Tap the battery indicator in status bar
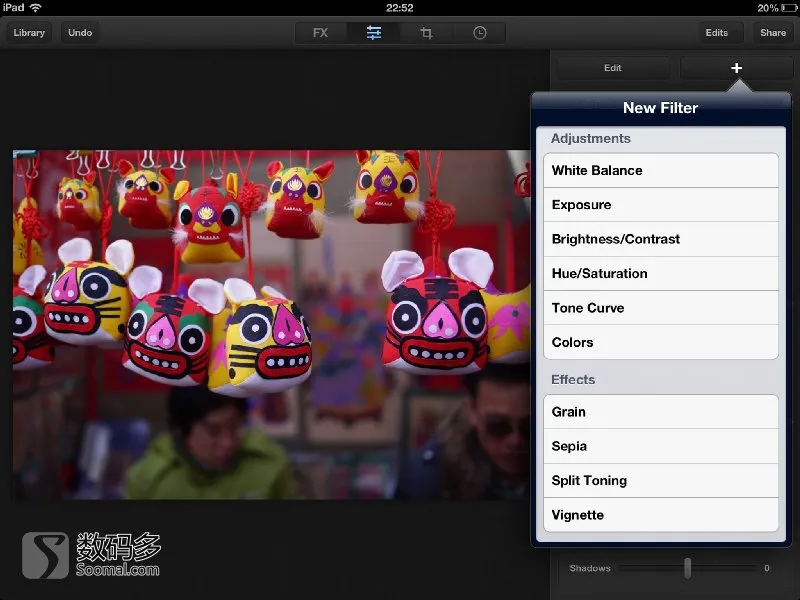800x600 pixels. 789,8
